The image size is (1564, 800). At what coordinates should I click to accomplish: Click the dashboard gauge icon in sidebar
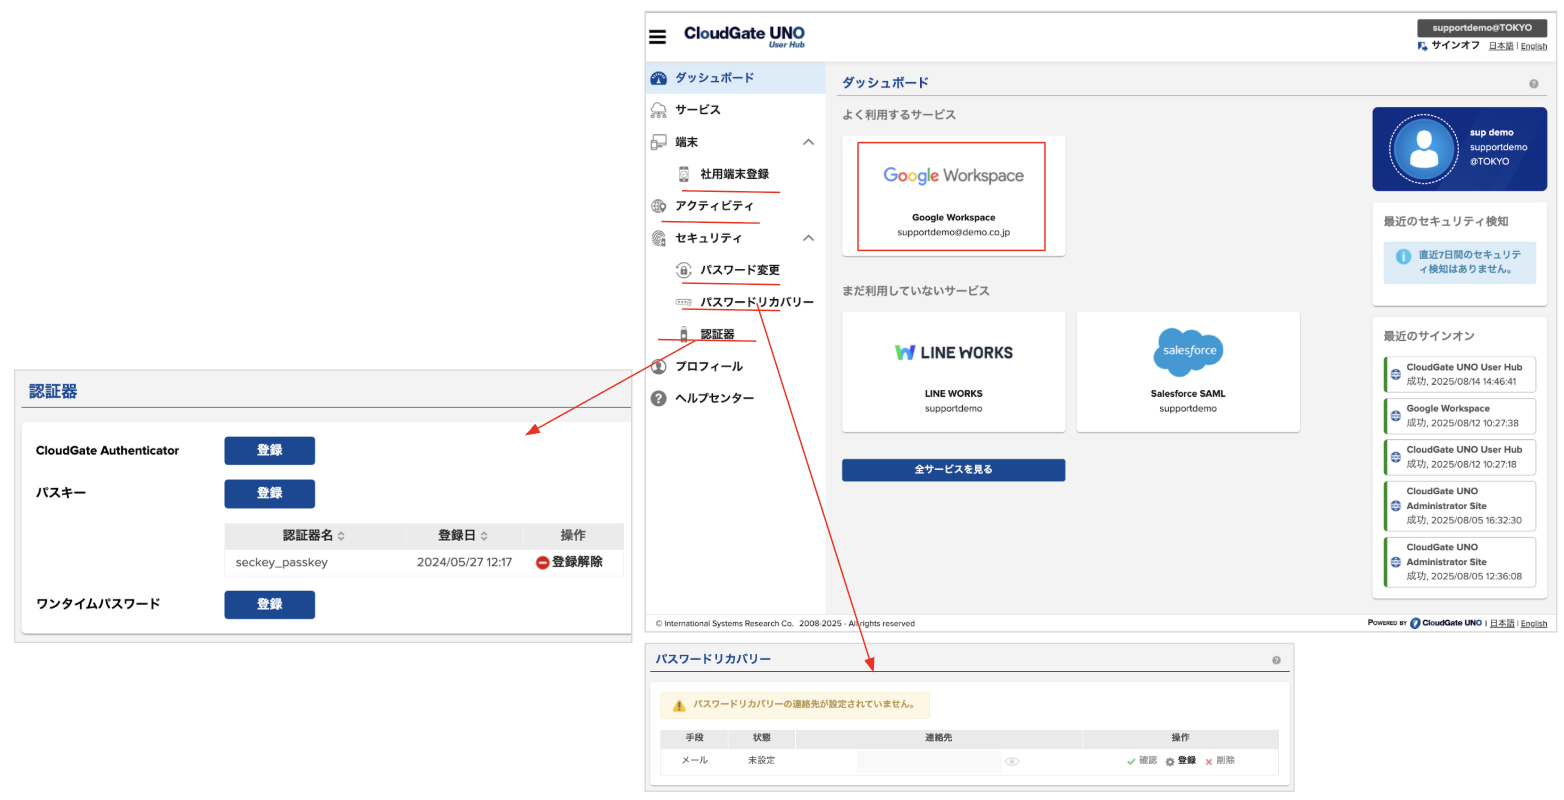658,78
